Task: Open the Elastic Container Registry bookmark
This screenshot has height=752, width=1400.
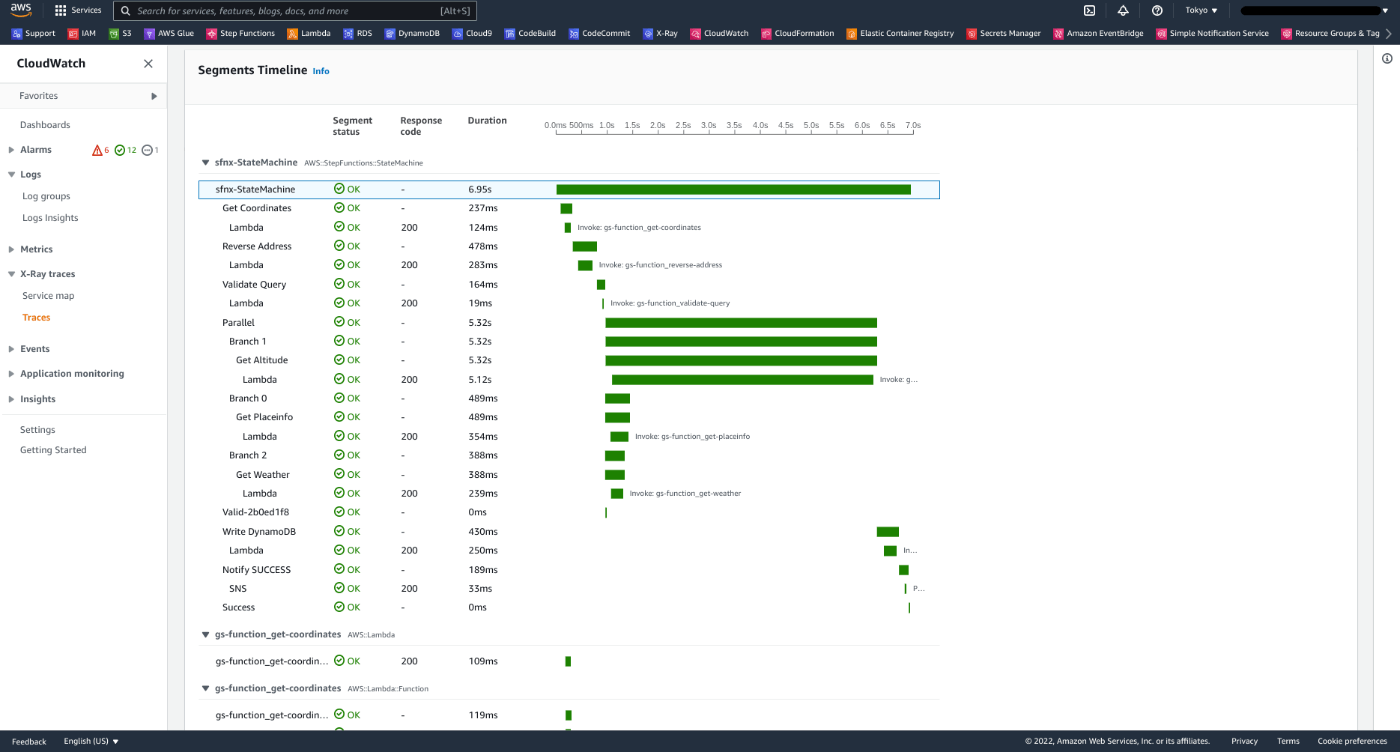Action: (x=900, y=33)
